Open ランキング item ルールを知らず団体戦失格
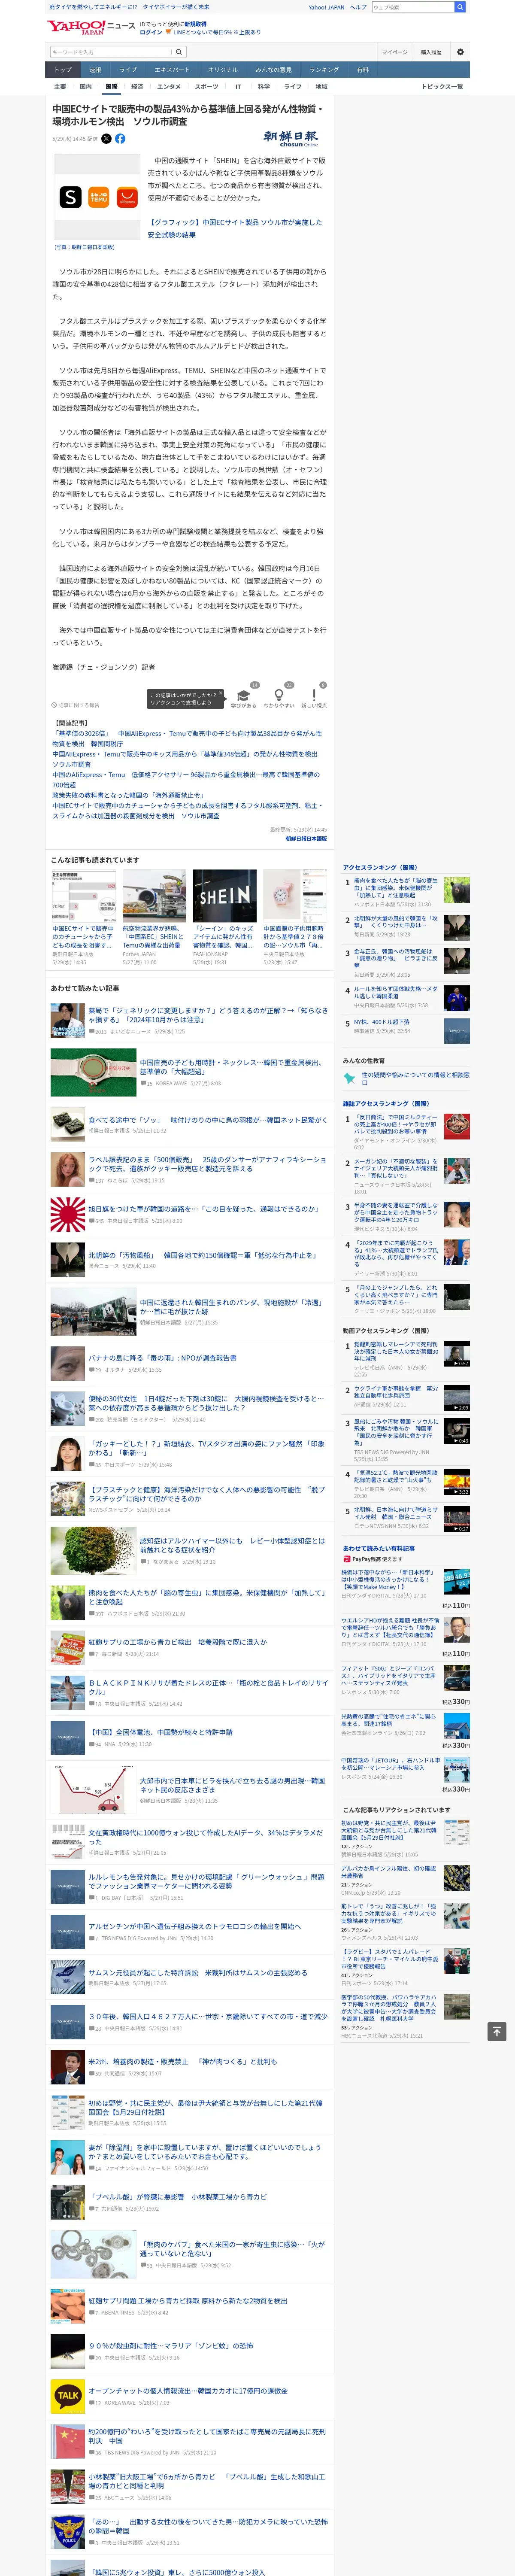Image resolution: width=515 pixels, height=2576 pixels. pyautogui.click(x=396, y=992)
